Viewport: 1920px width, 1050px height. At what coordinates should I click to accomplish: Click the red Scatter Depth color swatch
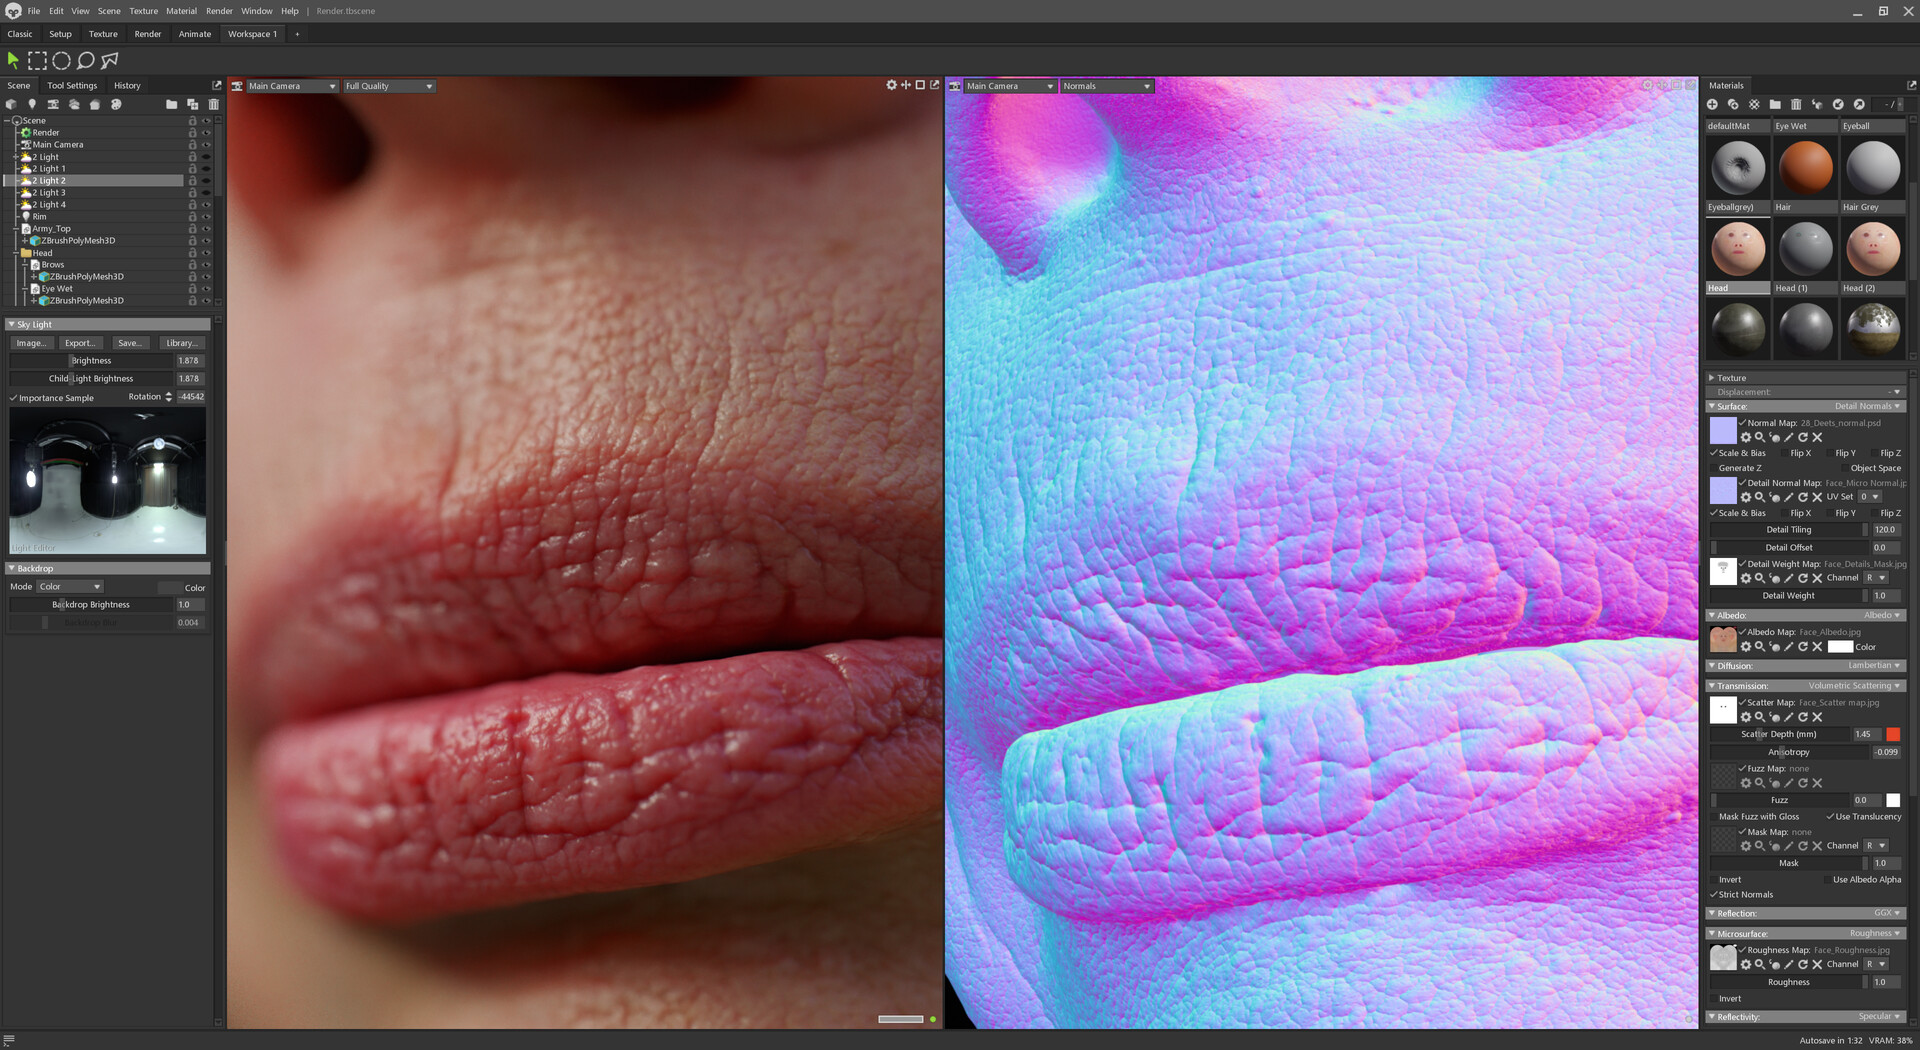click(1893, 734)
